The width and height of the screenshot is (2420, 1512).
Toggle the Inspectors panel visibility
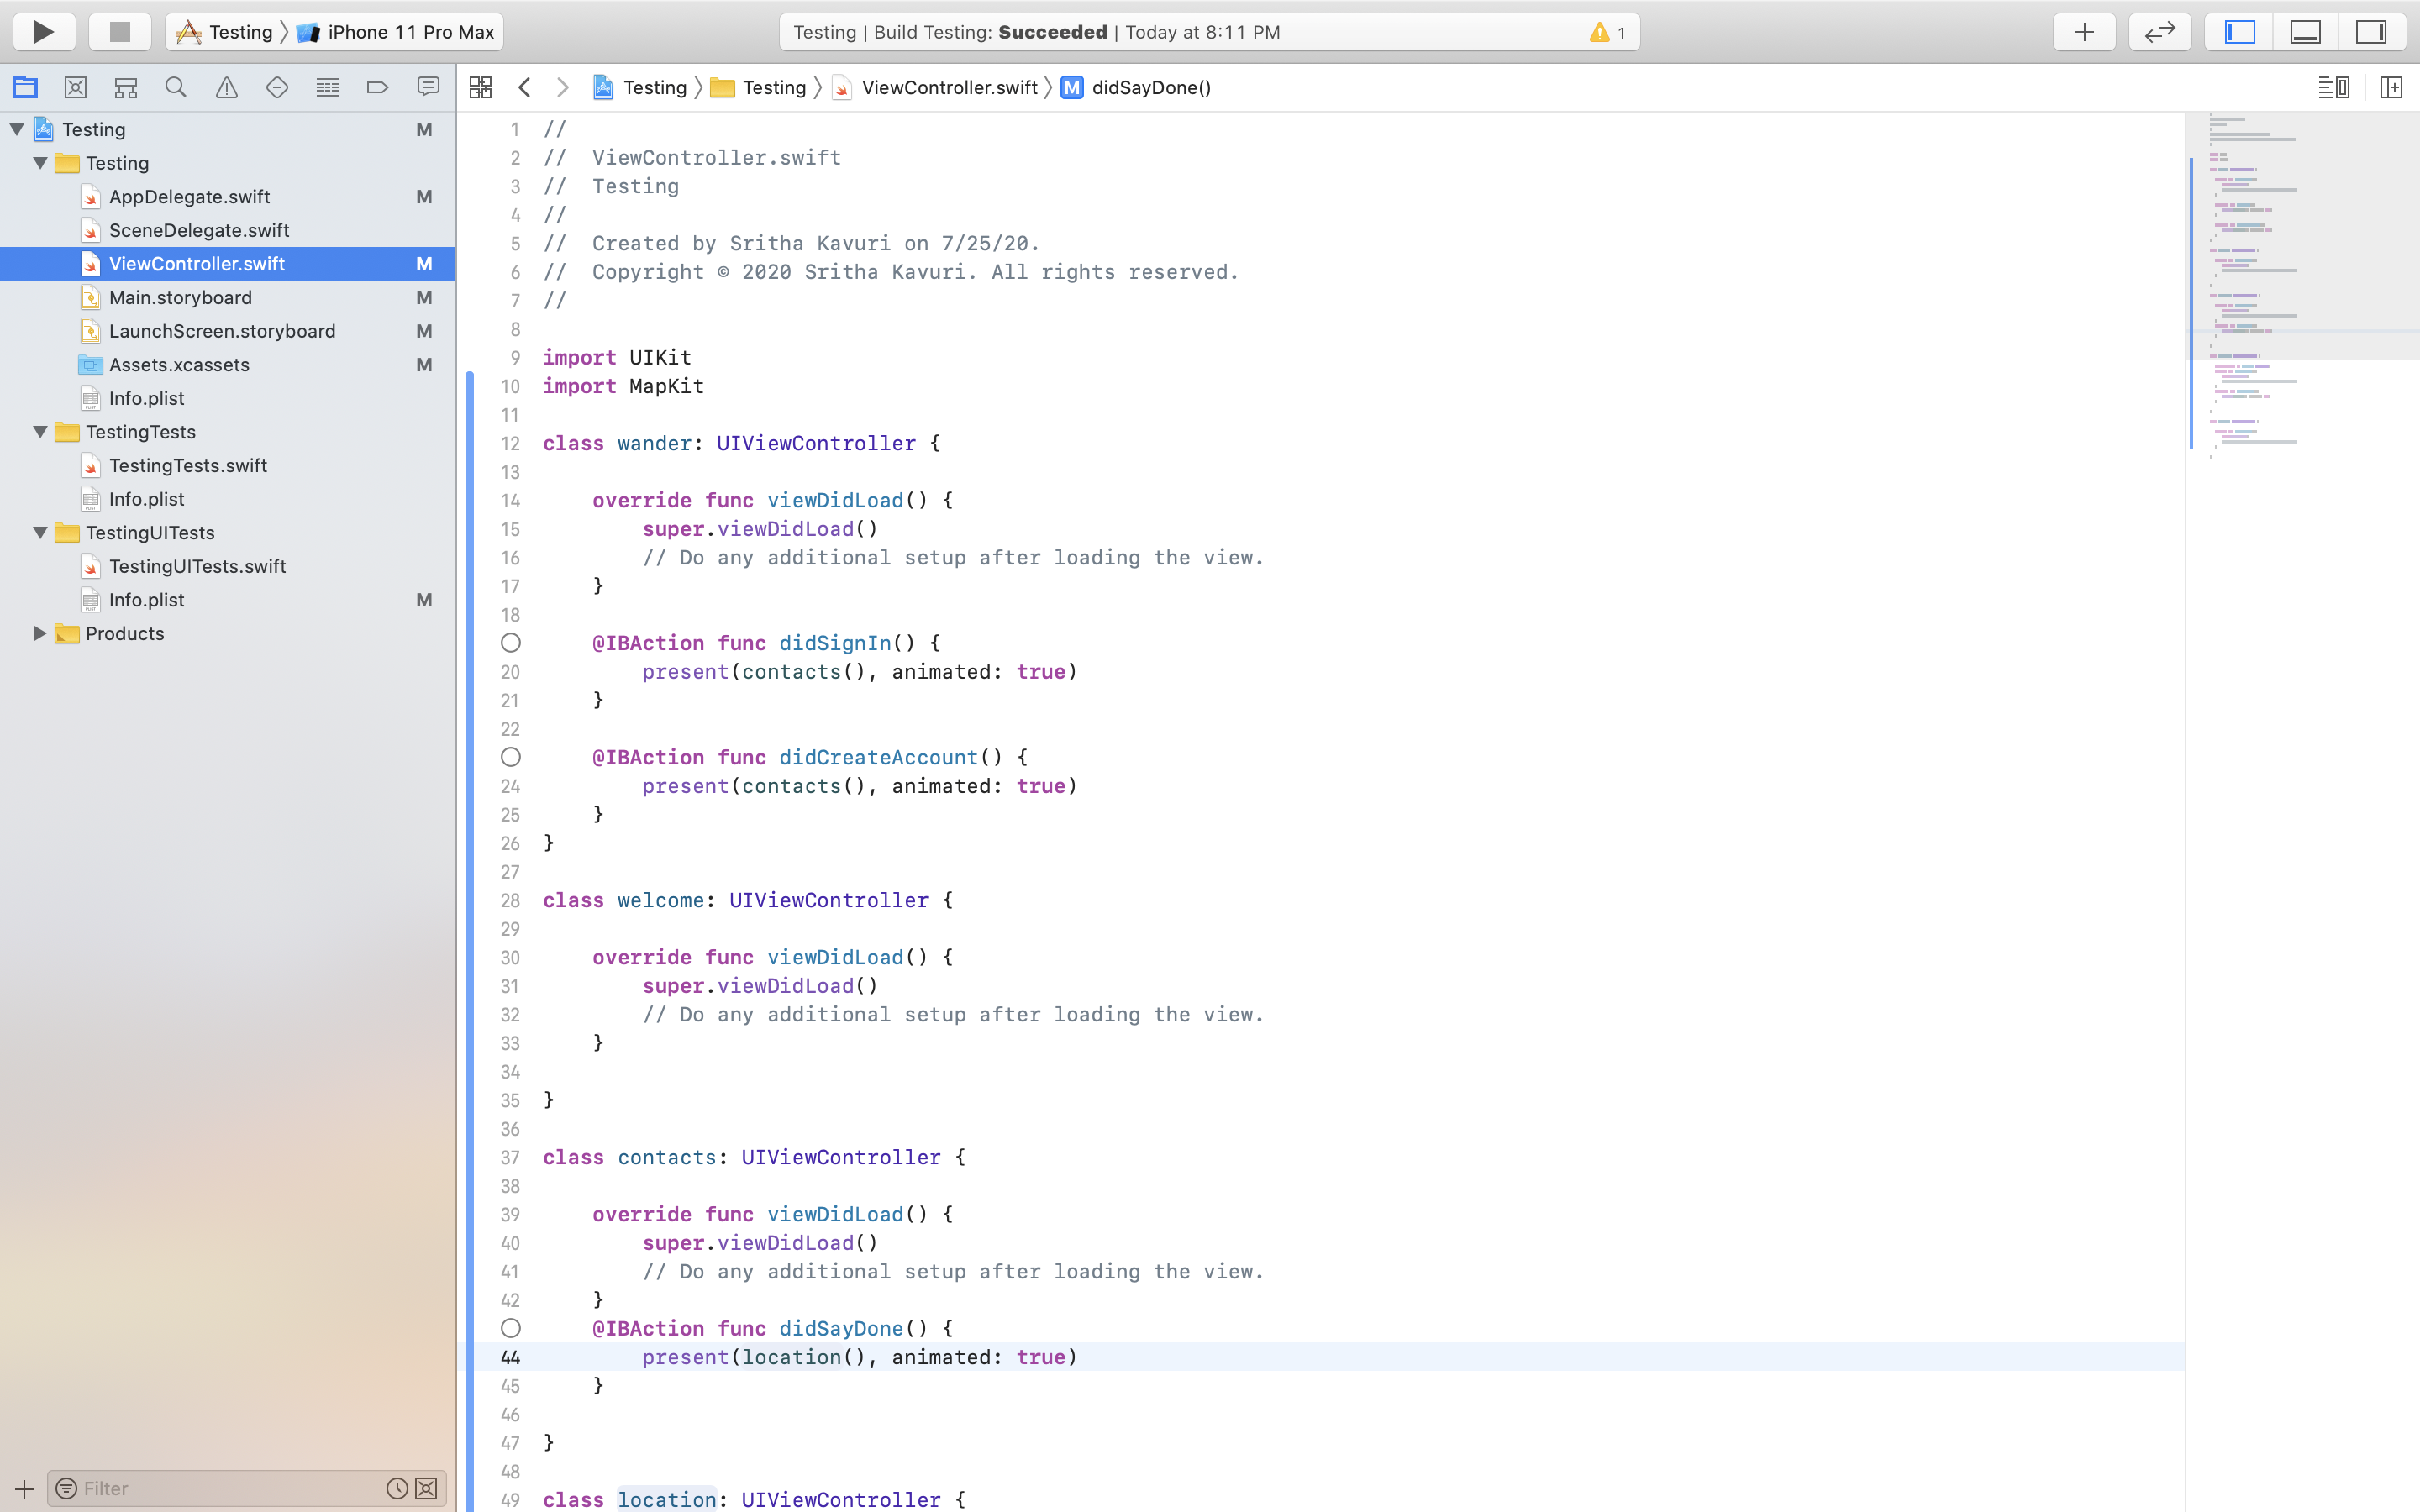coord(2371,32)
